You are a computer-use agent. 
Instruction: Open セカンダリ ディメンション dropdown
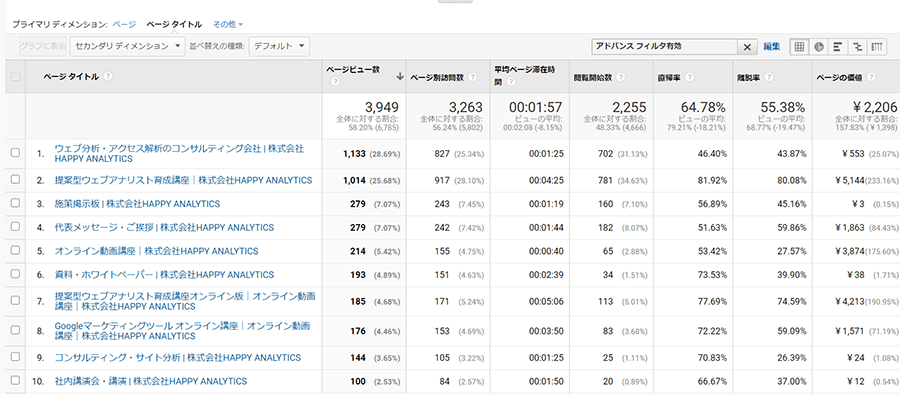click(x=128, y=46)
